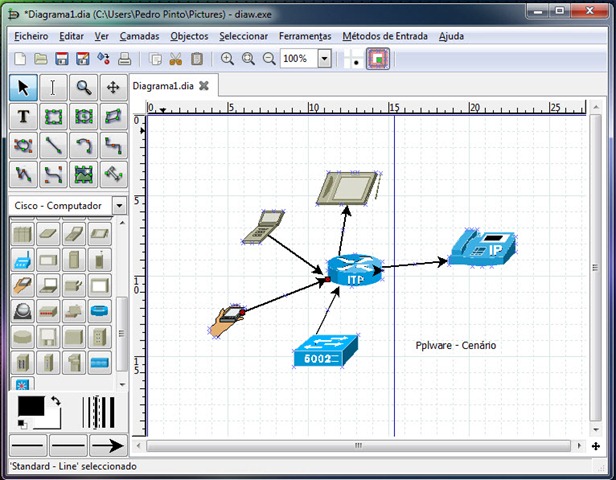The width and height of the screenshot is (616, 480).
Task: Open the Ferramentas menu
Action: pos(305,36)
